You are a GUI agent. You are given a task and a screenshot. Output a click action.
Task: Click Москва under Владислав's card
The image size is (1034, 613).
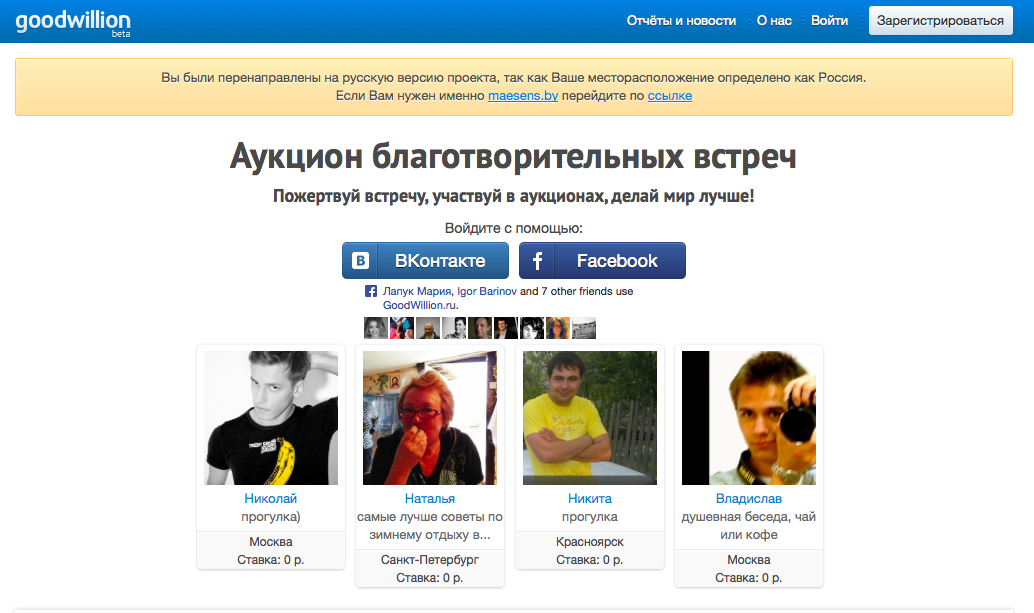coord(748,560)
